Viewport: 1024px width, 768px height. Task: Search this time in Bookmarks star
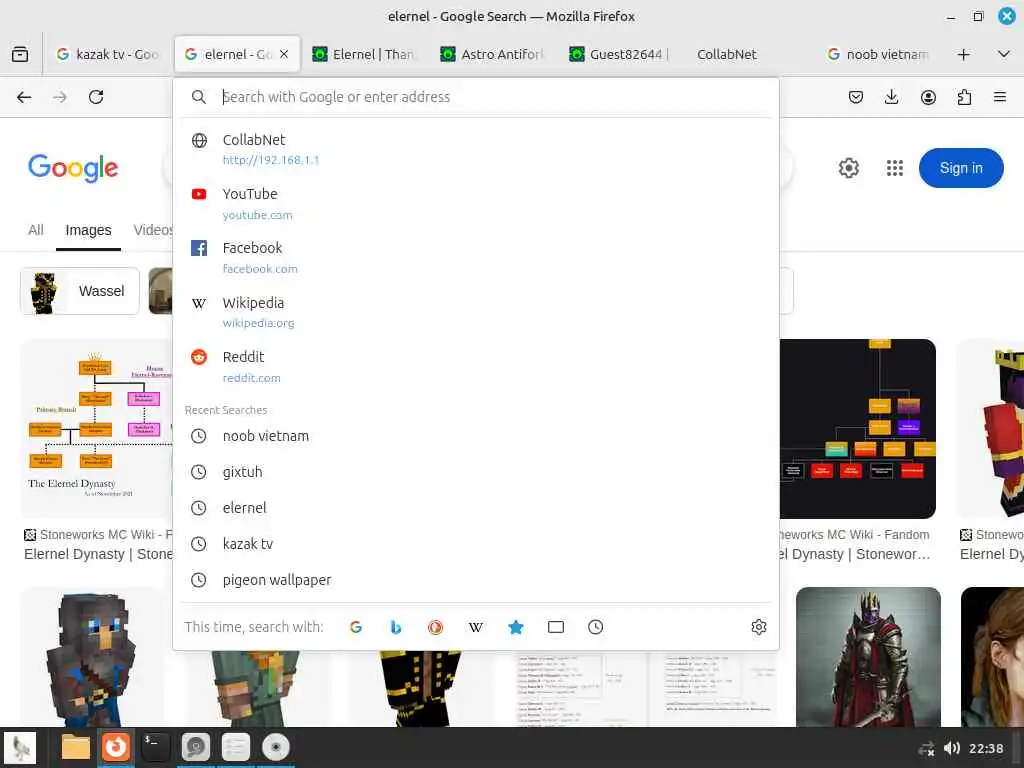coord(516,627)
